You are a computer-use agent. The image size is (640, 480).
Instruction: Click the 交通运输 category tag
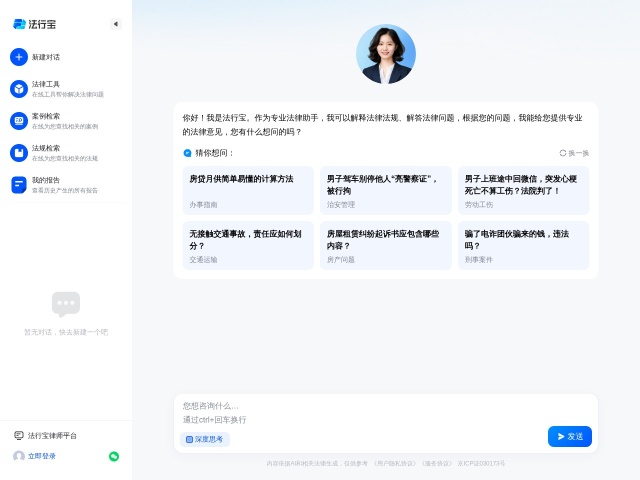point(203,260)
